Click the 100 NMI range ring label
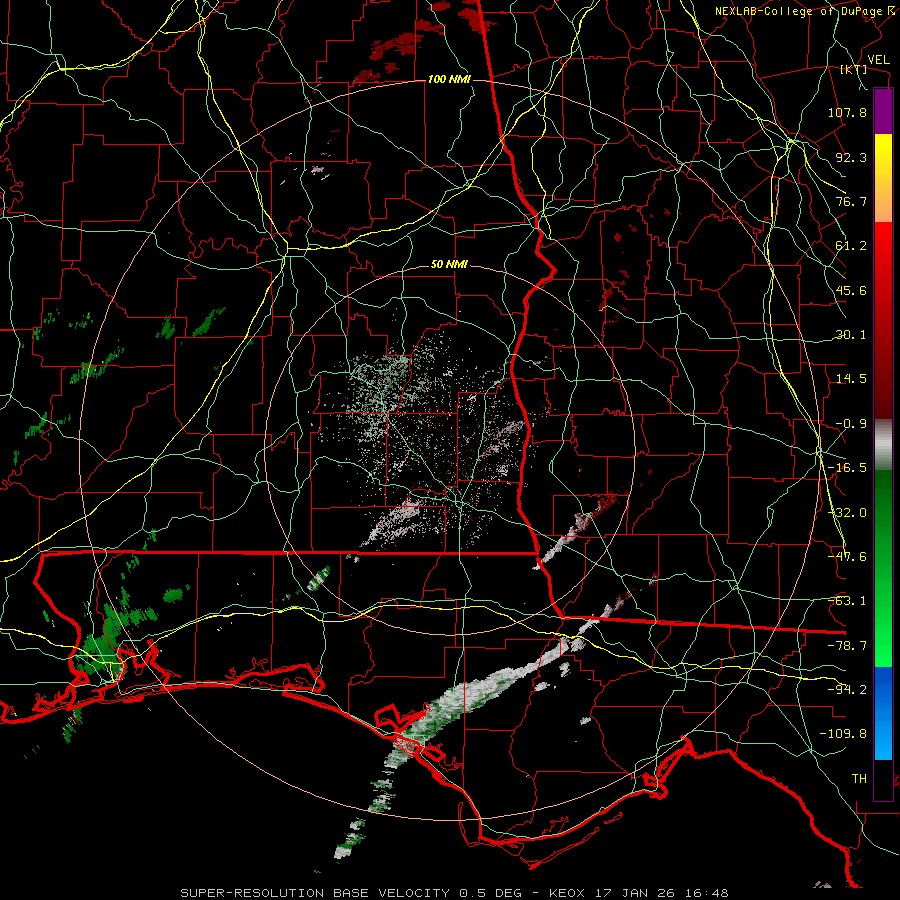The image size is (900, 900). point(449,79)
